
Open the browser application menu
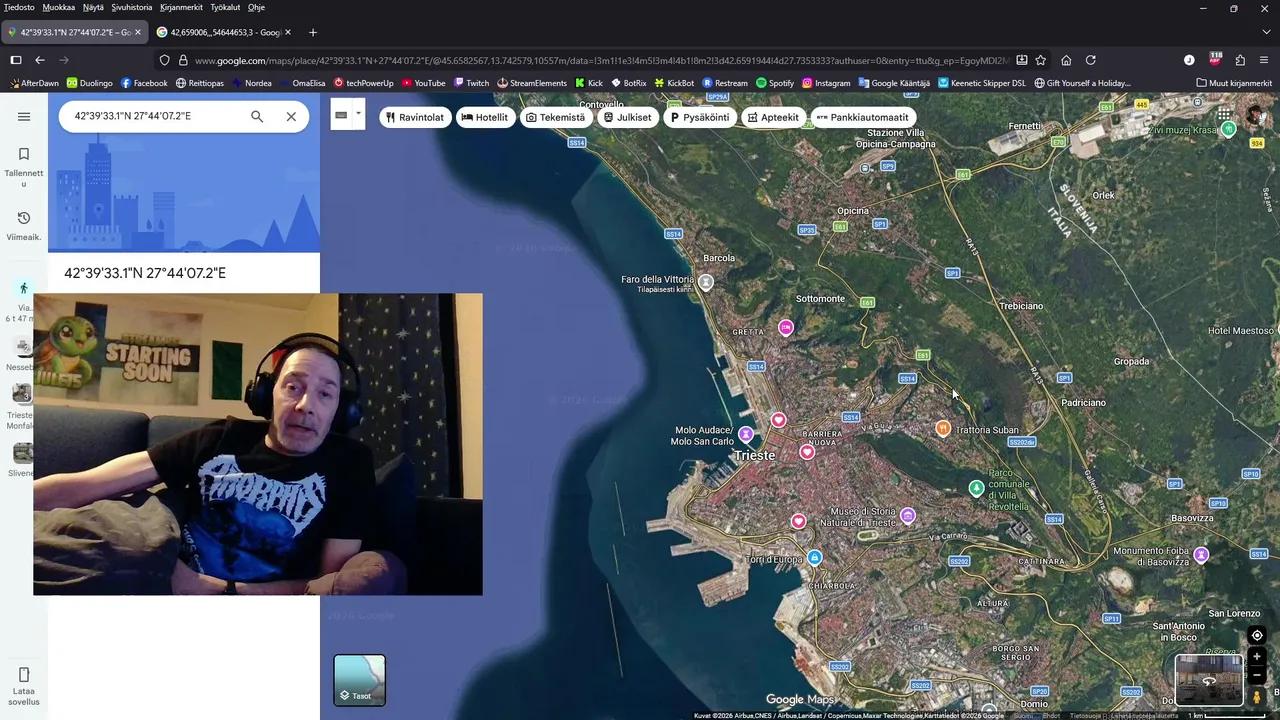[x=1265, y=60]
